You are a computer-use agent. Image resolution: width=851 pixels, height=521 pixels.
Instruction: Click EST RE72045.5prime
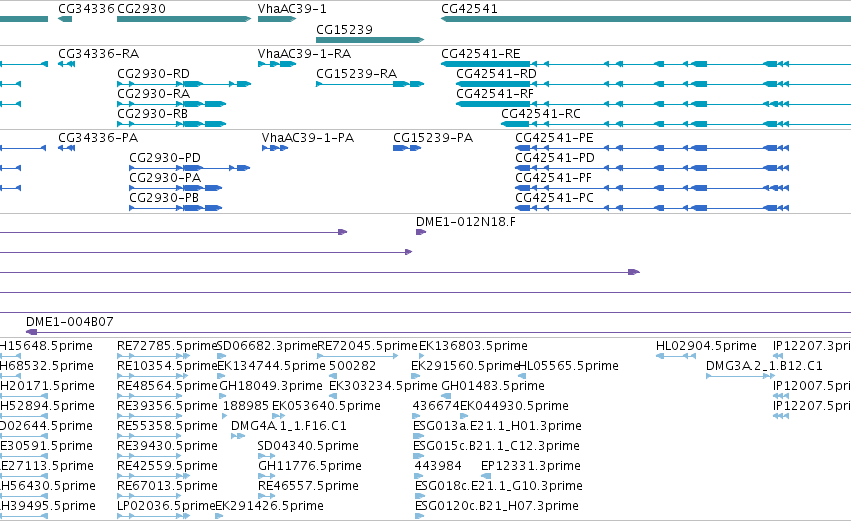click(x=367, y=346)
